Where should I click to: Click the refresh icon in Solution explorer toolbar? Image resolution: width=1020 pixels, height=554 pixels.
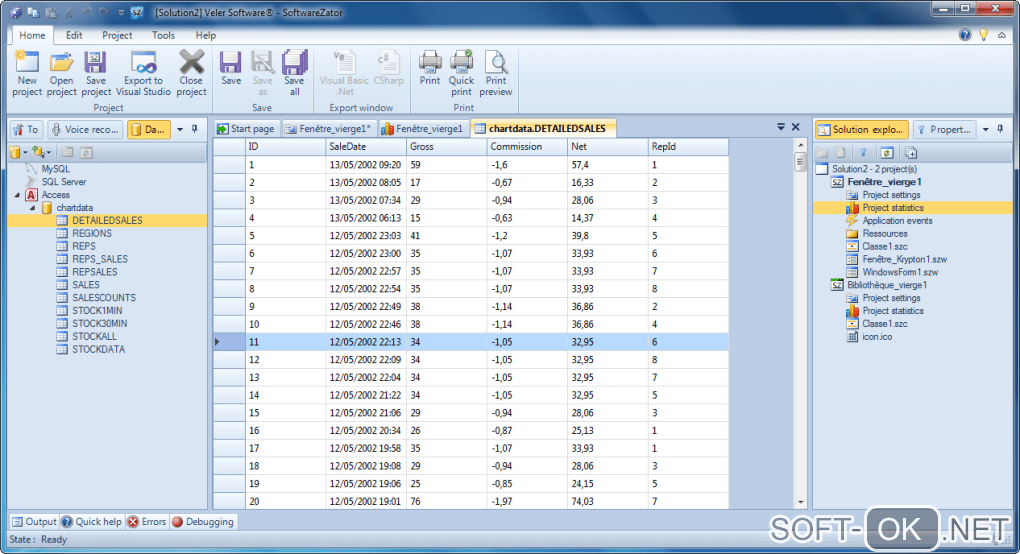click(887, 153)
